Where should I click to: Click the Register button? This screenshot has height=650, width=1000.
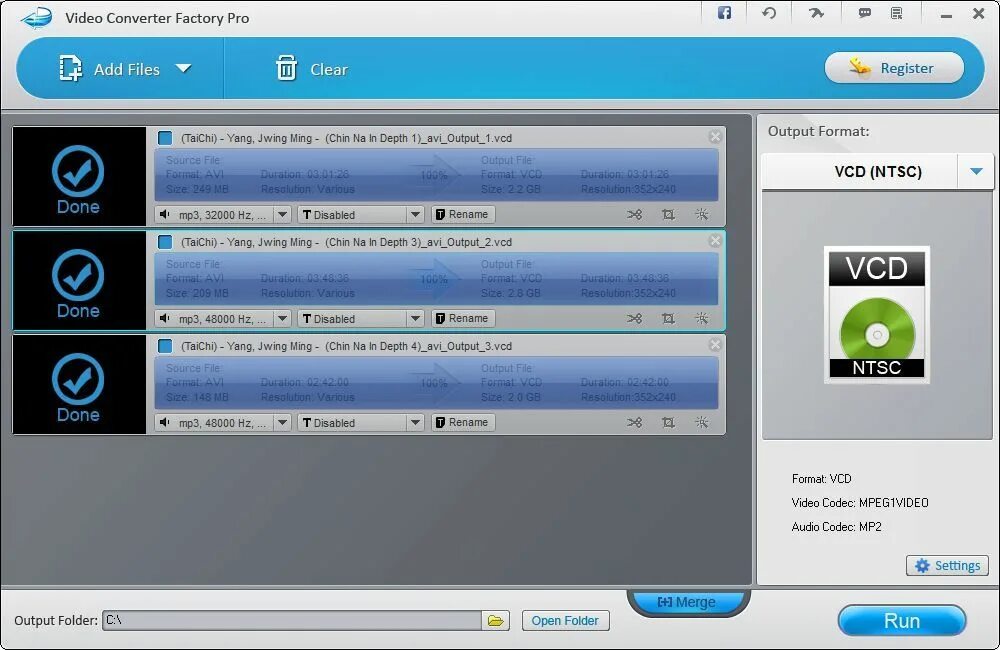click(894, 68)
